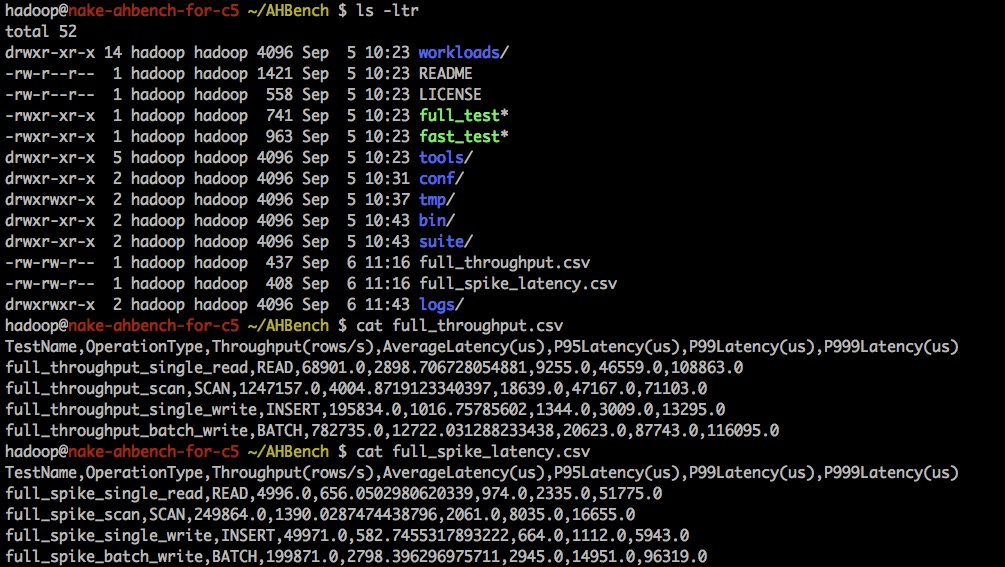Click the full_spike_single_read row name

[x=104, y=494]
